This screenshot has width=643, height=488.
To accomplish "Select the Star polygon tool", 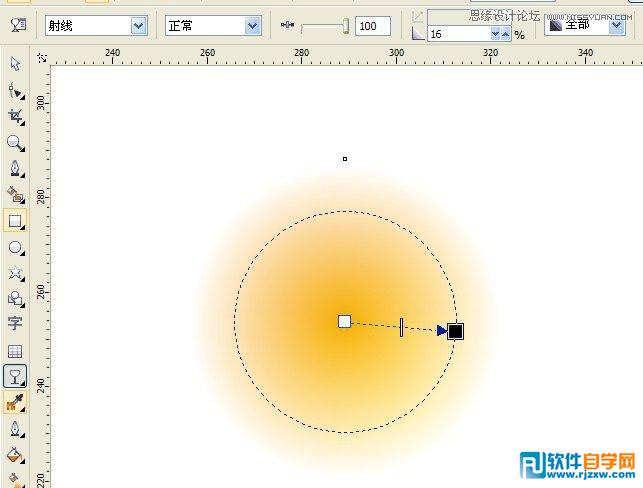I will coord(16,273).
